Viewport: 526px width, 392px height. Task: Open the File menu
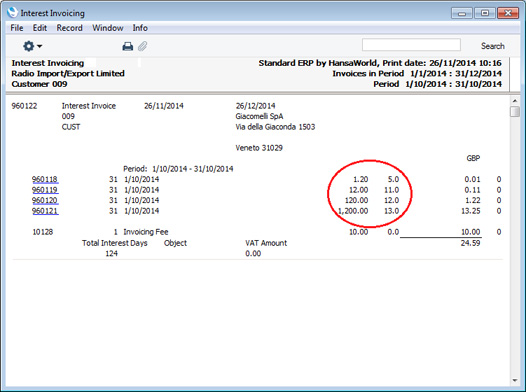(16, 28)
